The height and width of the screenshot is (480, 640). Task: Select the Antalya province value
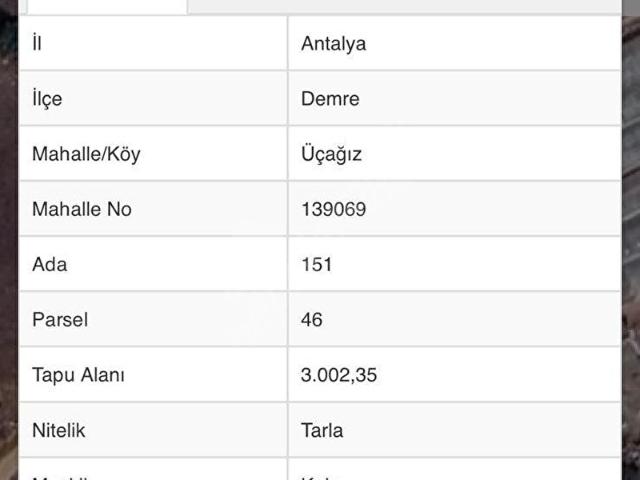click(x=333, y=43)
